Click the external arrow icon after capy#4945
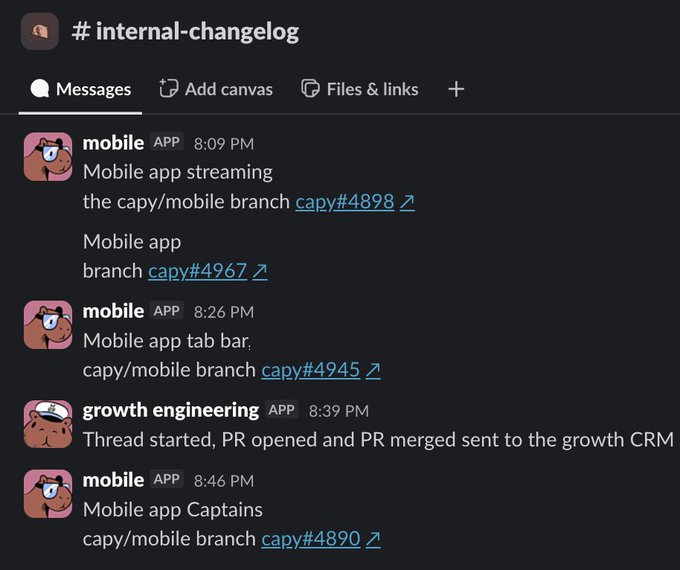The height and width of the screenshot is (570, 680). (x=373, y=370)
